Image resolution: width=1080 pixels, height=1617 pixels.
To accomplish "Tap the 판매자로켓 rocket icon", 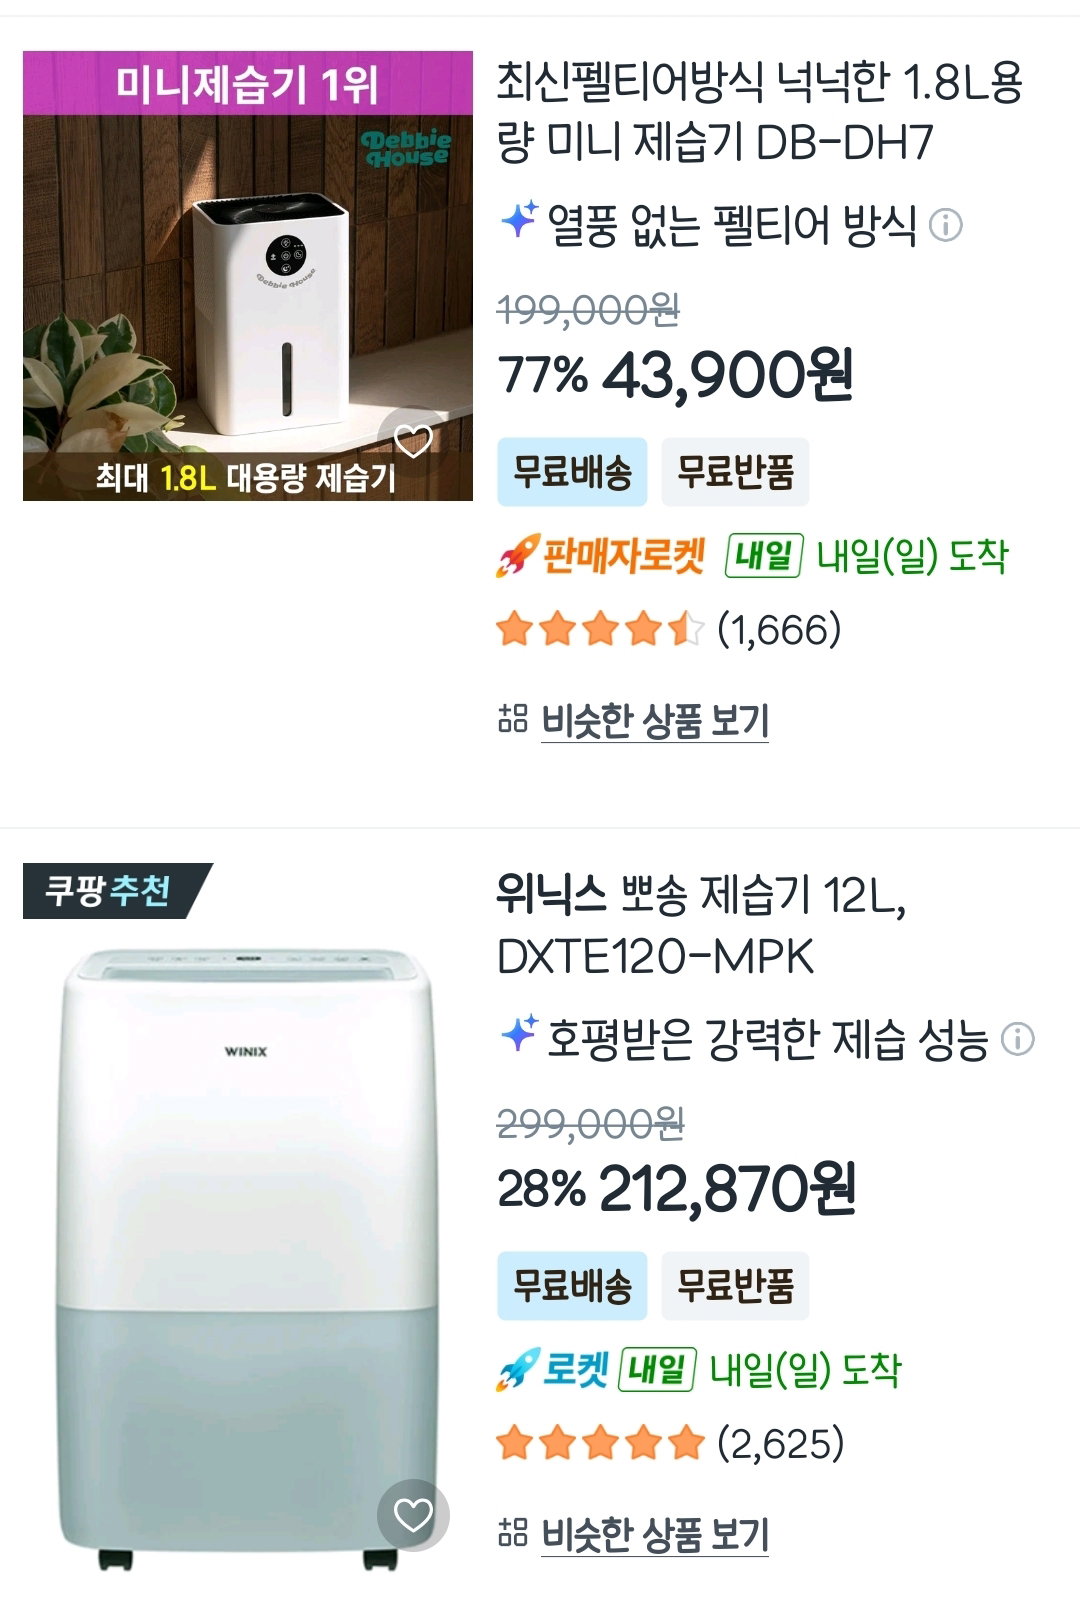I will pos(516,556).
